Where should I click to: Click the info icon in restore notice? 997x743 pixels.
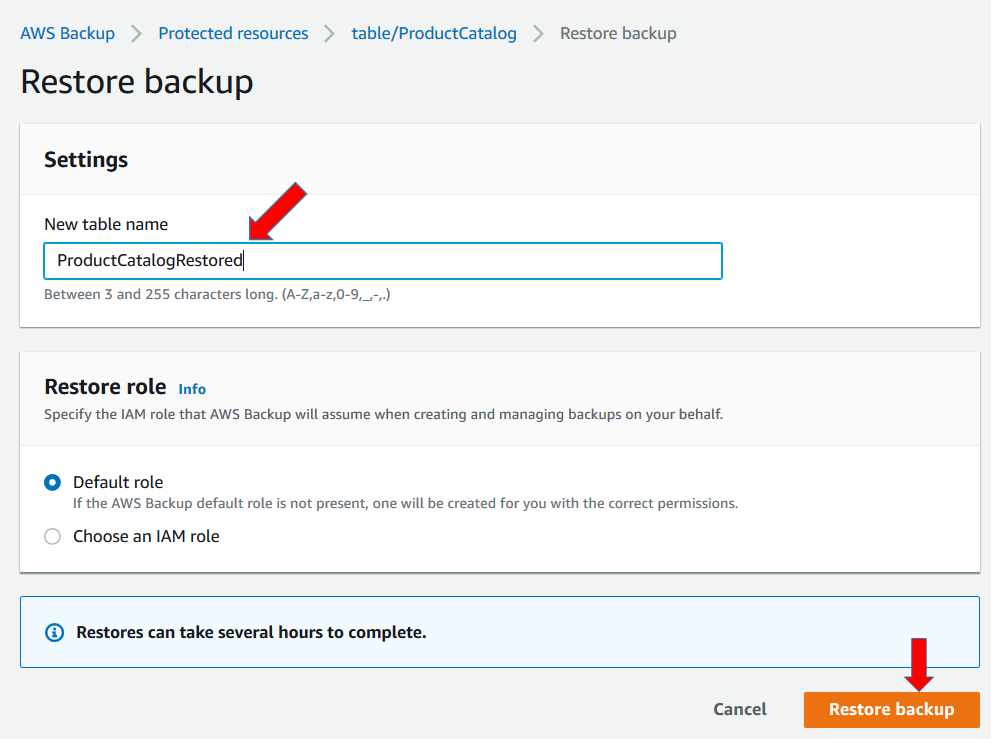[x=55, y=632]
